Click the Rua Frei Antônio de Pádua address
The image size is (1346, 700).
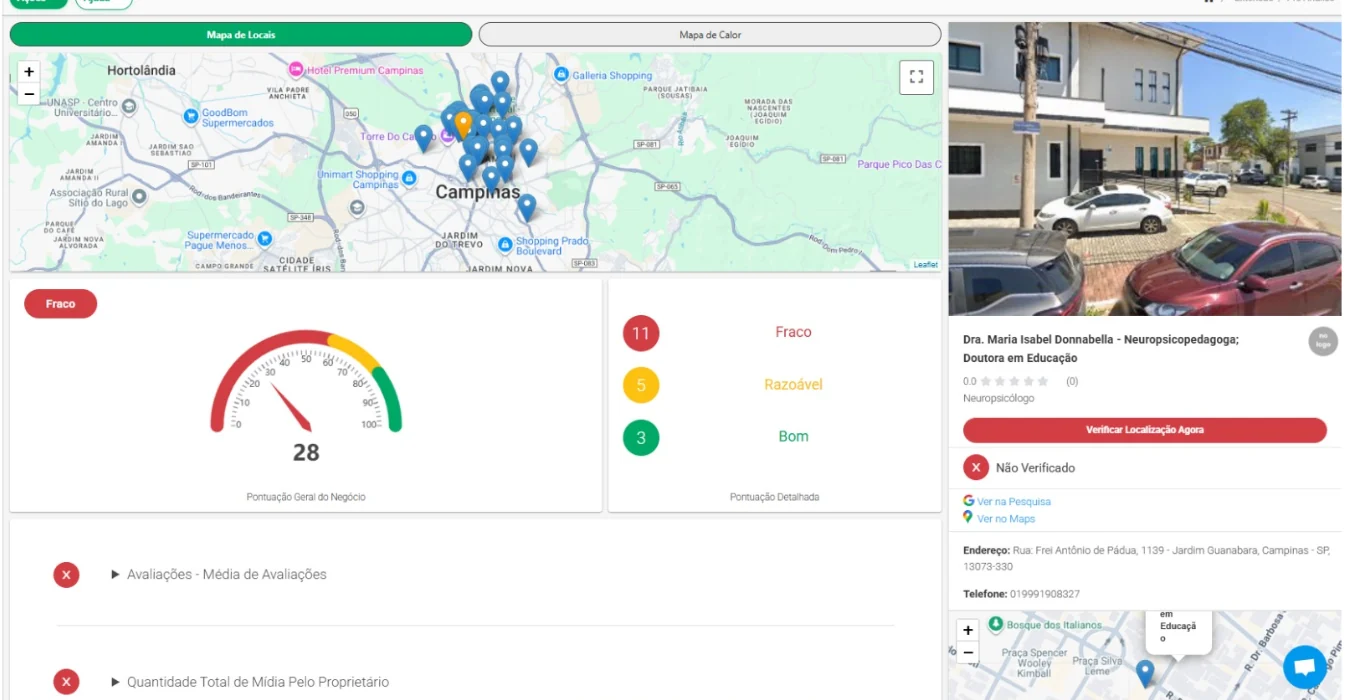(1146, 558)
